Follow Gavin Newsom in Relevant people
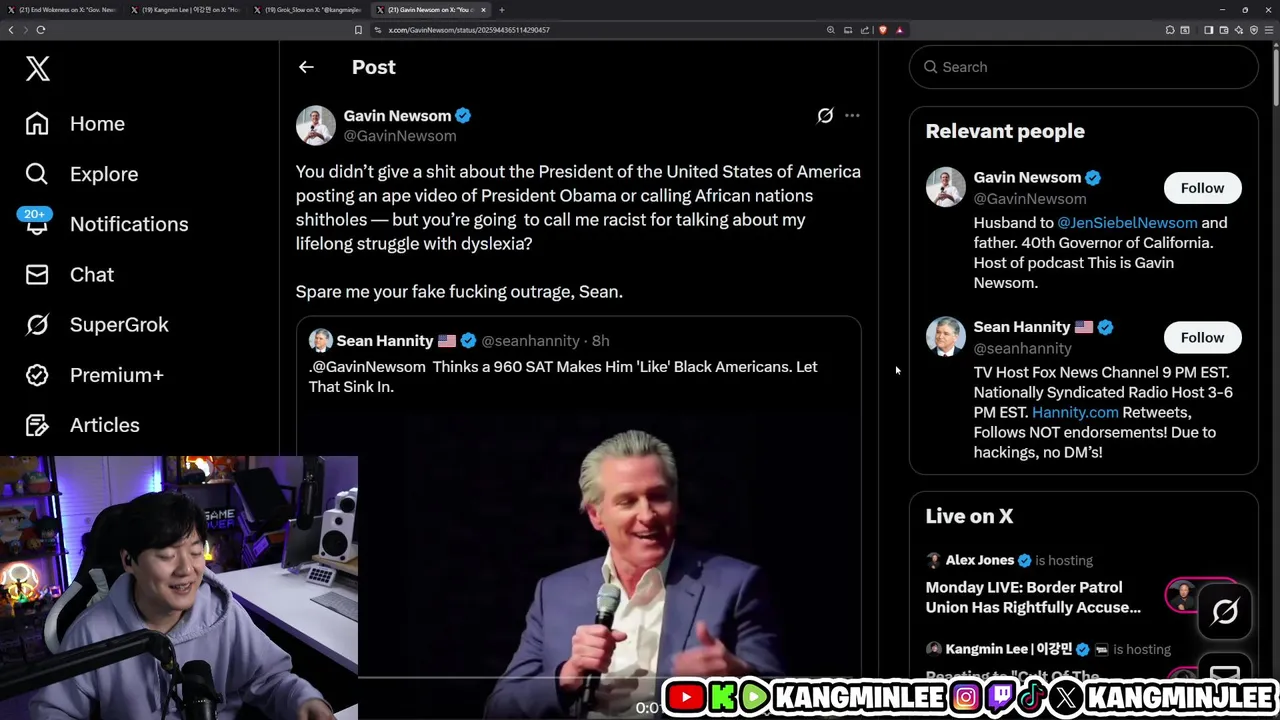The width and height of the screenshot is (1280, 720). coord(1202,188)
